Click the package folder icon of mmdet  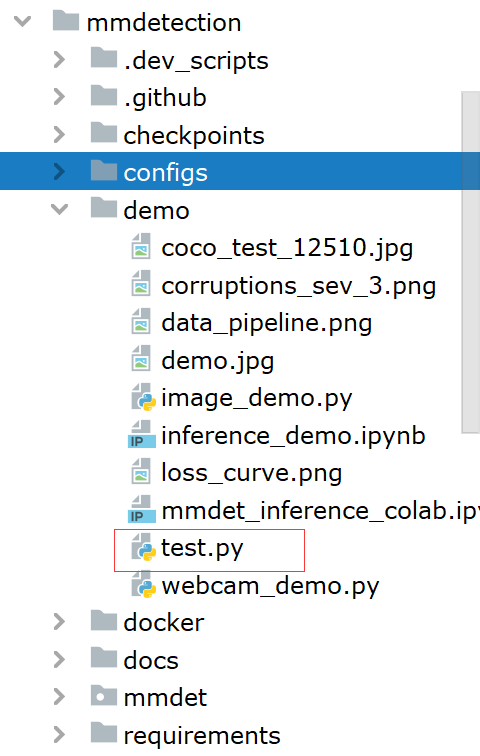[104, 697]
